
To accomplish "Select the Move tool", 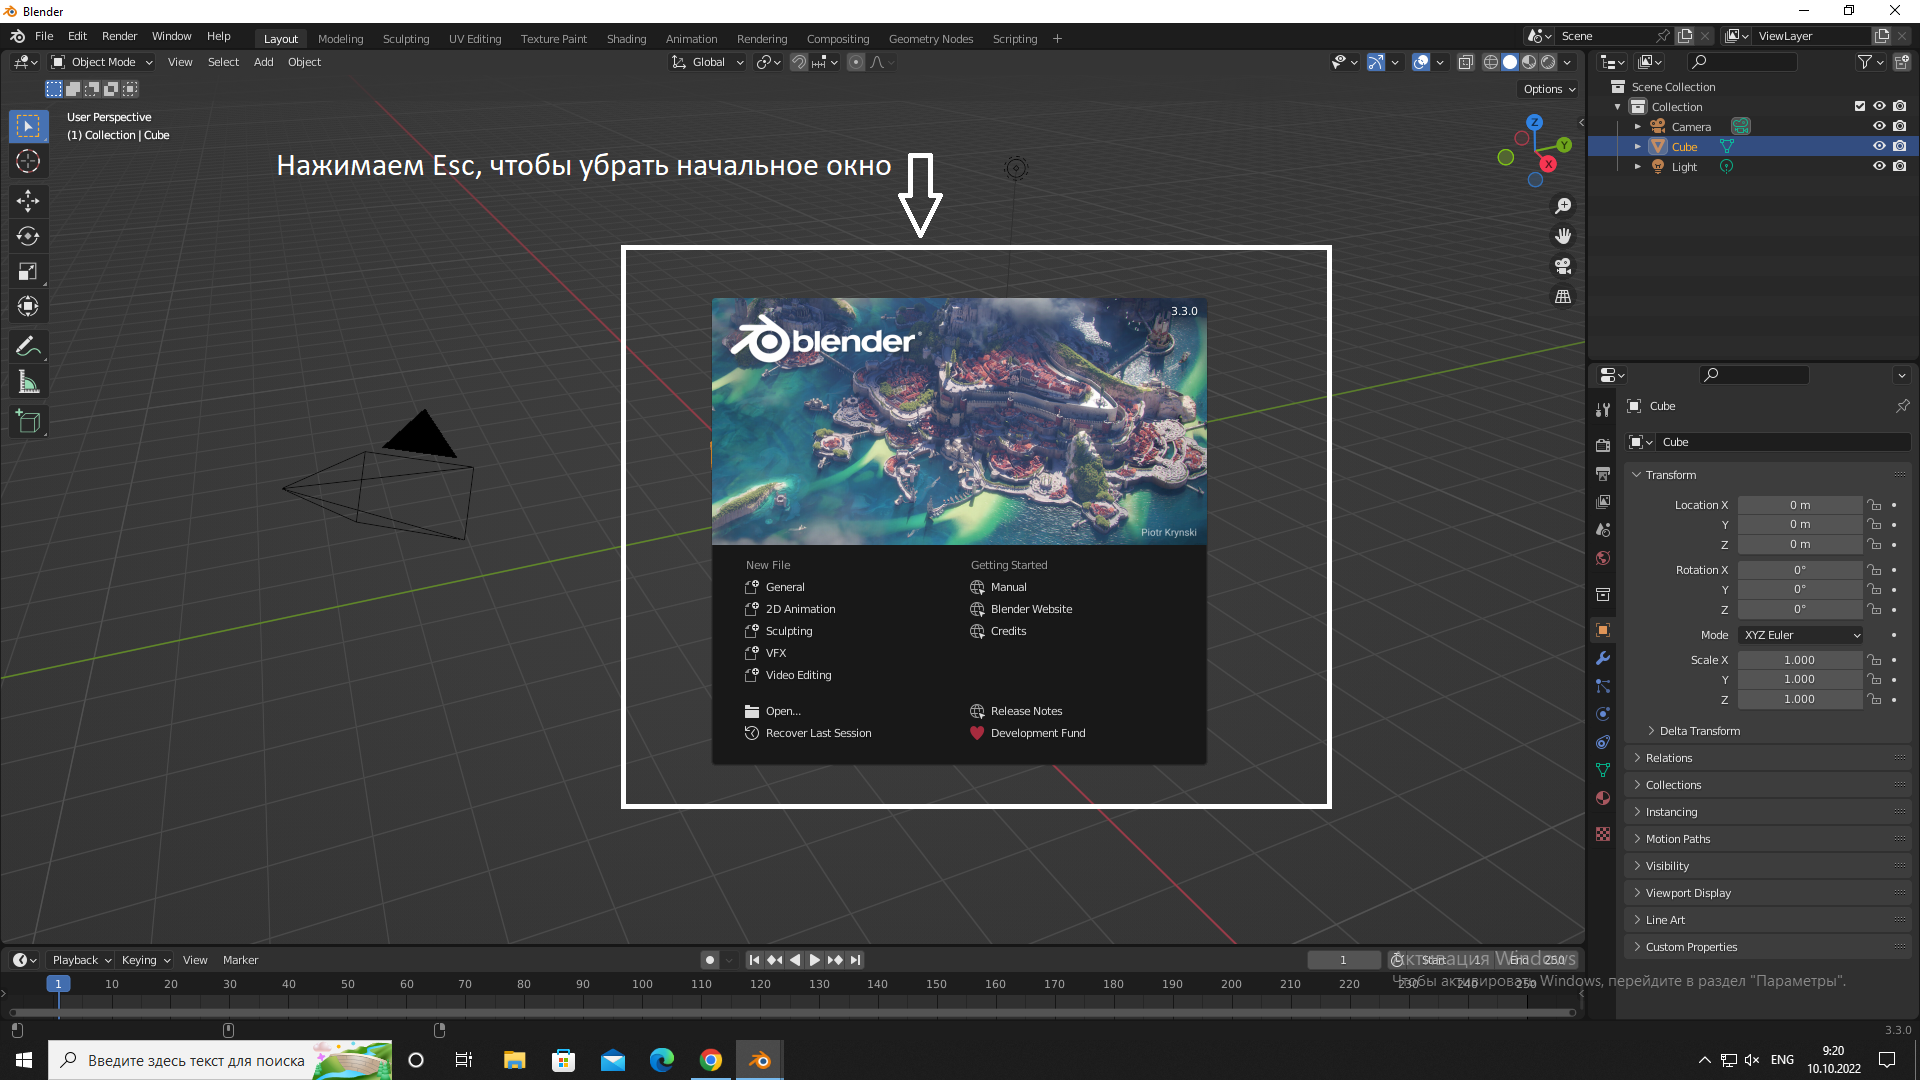I will click(x=28, y=201).
